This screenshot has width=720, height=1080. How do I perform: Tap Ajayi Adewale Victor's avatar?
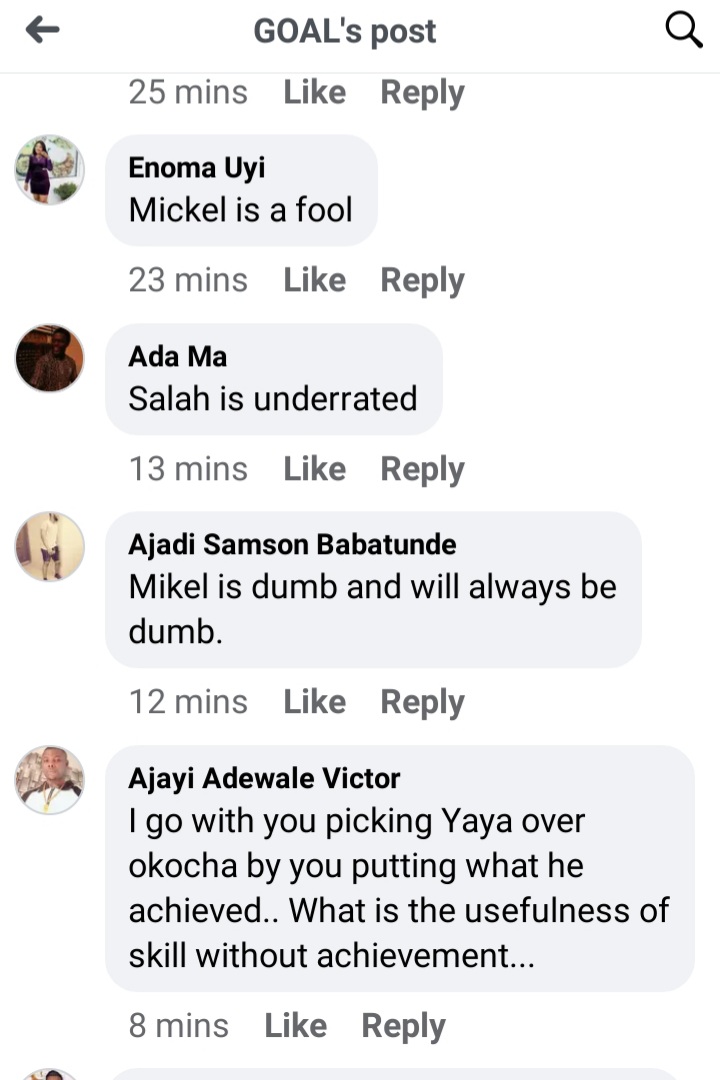50,780
